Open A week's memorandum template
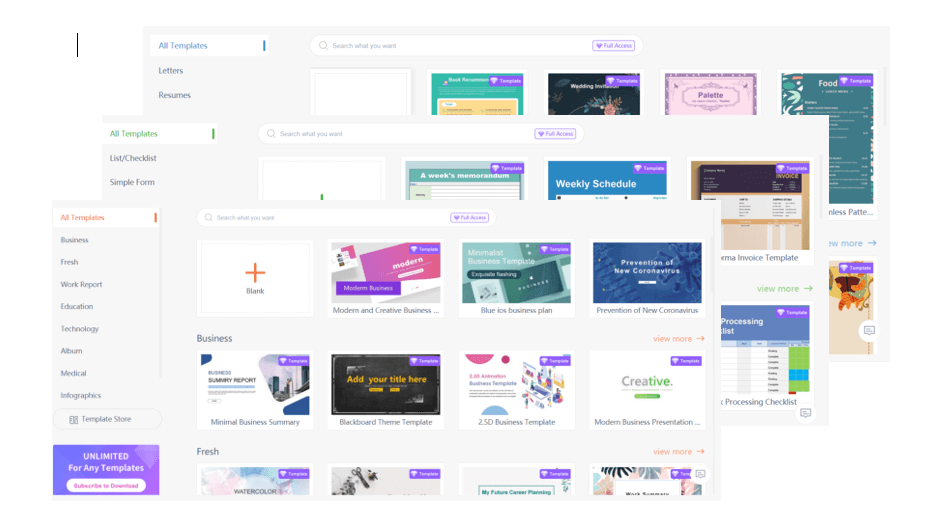The width and height of the screenshot is (932, 532). coord(464,180)
